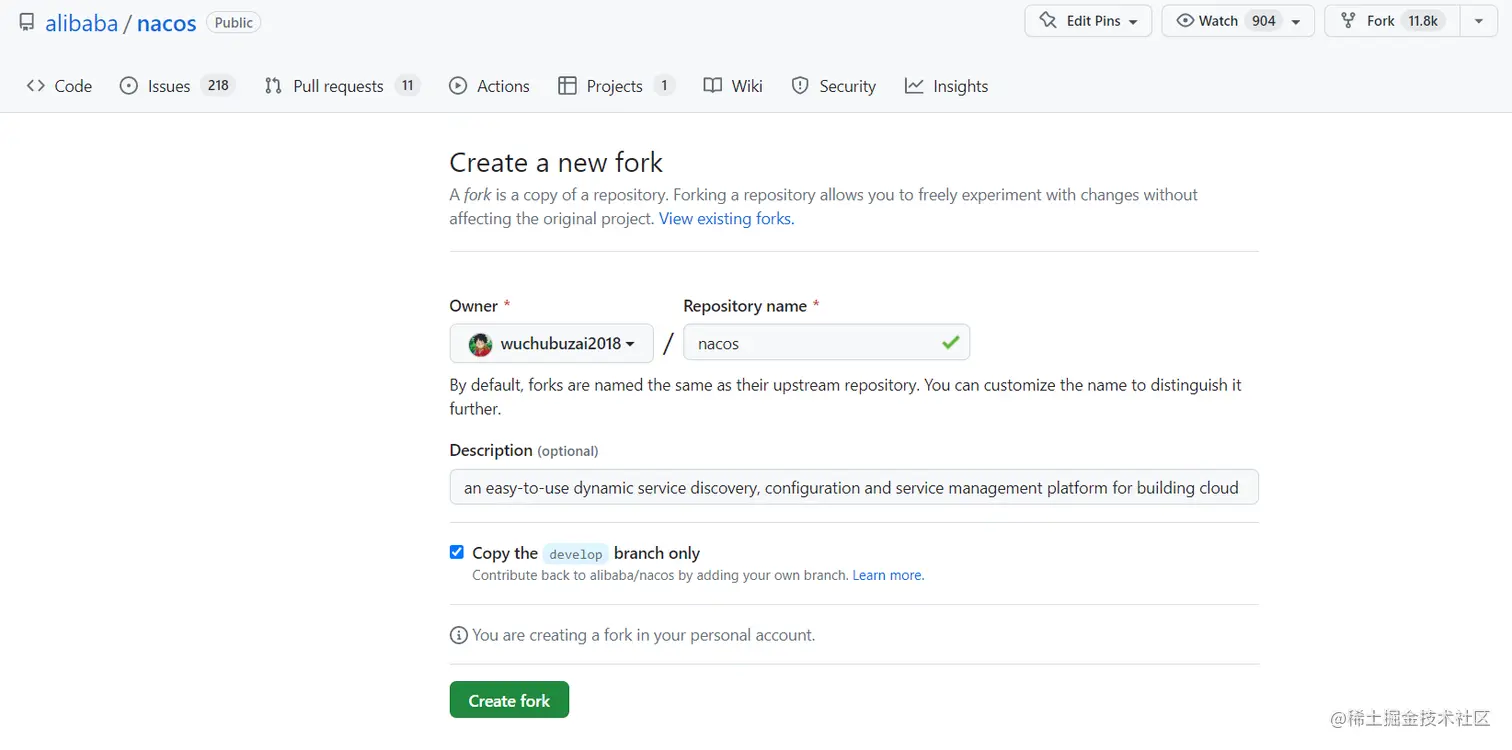Expand the Fork options dropdown arrow
This screenshot has width=1512, height=750.
point(1479,21)
